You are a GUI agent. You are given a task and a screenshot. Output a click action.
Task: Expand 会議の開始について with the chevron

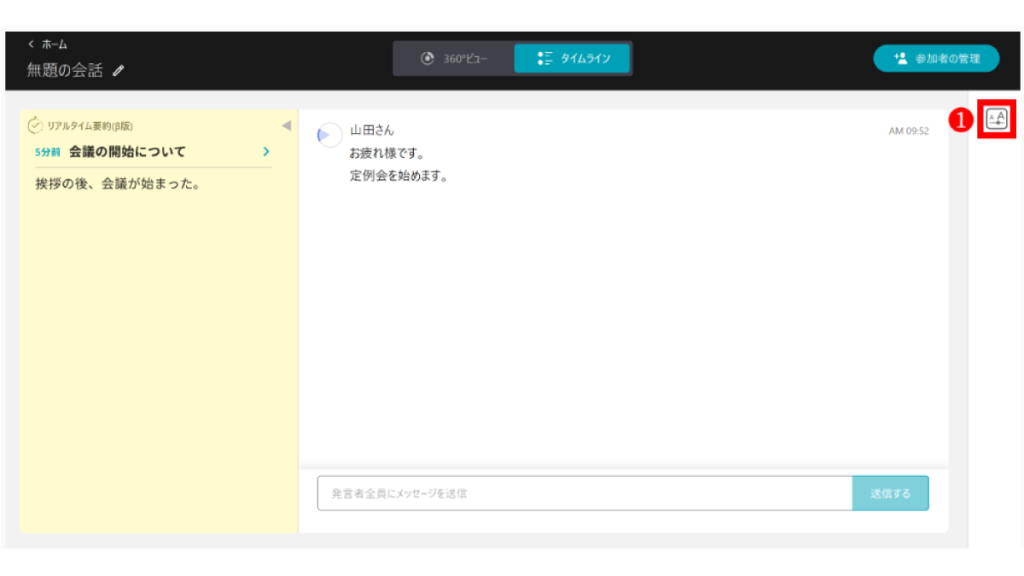[266, 152]
